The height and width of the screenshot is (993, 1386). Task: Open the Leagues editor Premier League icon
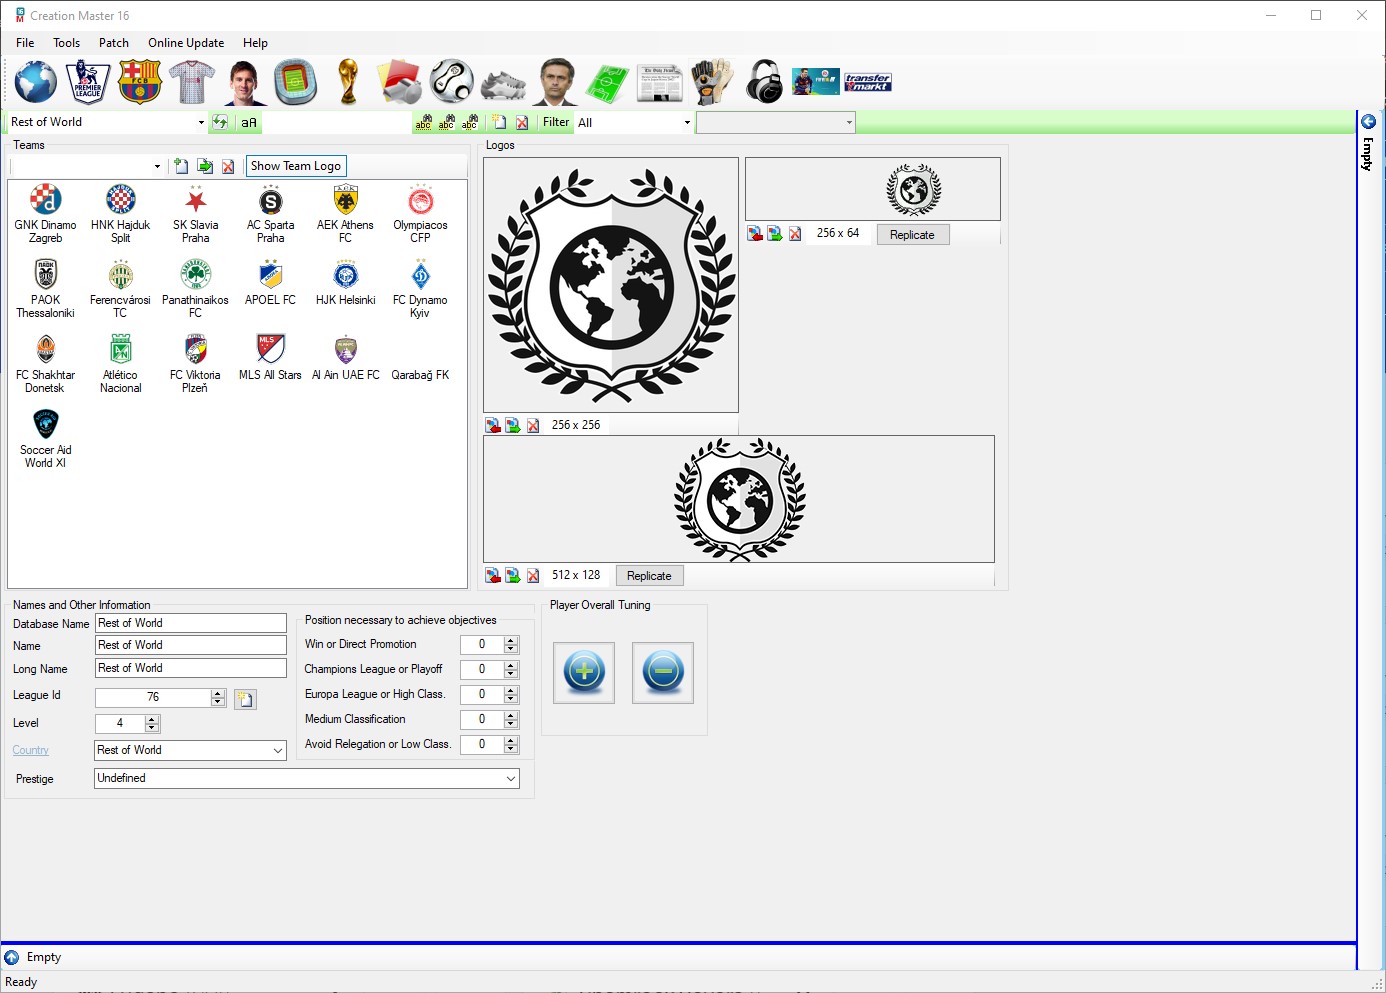88,82
